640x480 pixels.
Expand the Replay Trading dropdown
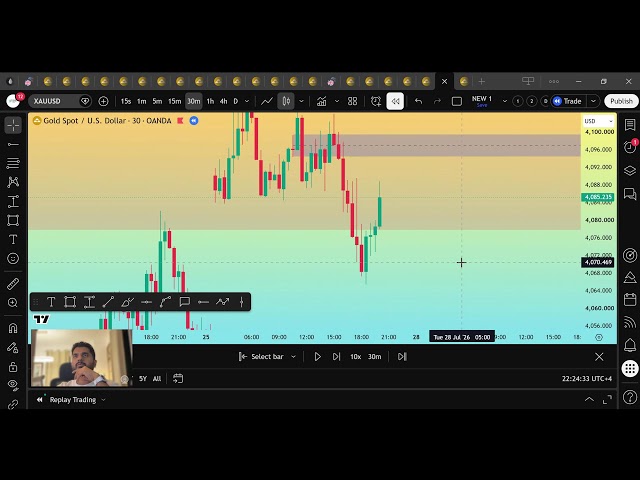click(x=103, y=400)
